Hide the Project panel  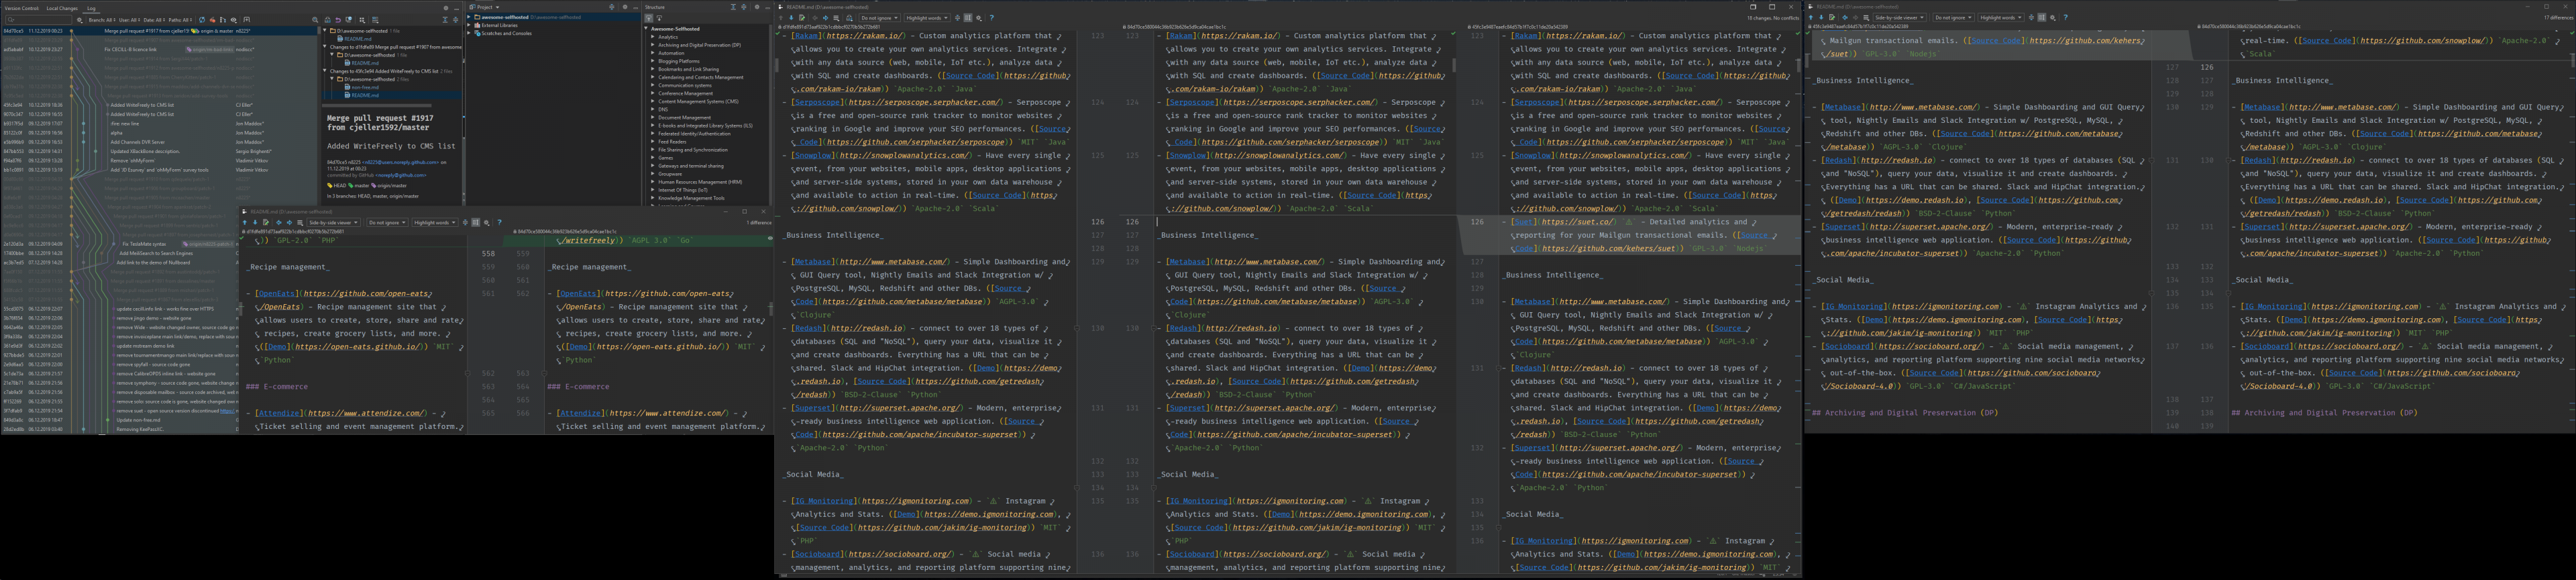(x=636, y=7)
